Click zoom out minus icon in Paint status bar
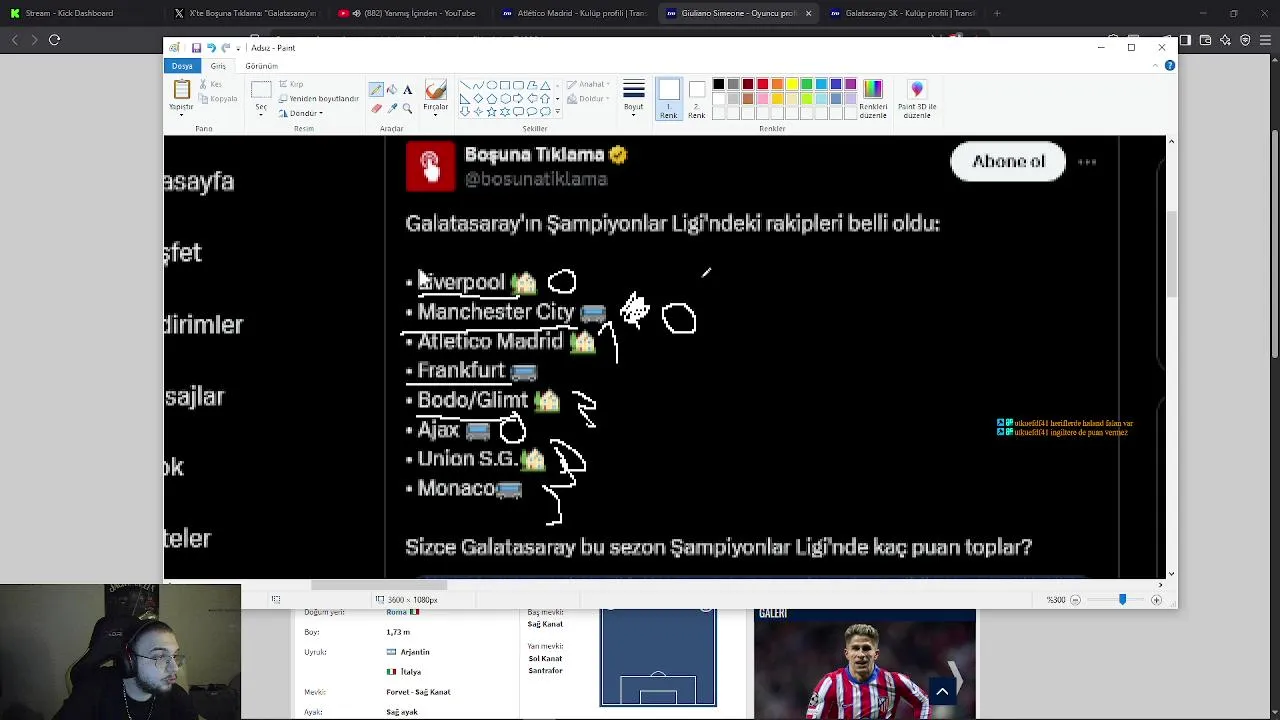This screenshot has width=1280, height=720. (x=1075, y=600)
